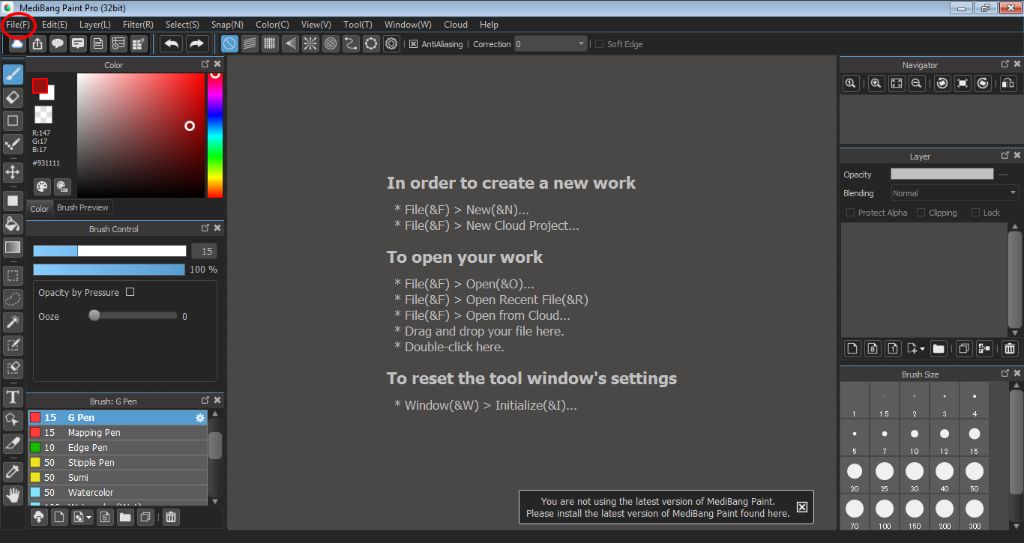Enable Opacity by Pressure checkbox
Screen dimensions: 1024x543
coord(130,292)
